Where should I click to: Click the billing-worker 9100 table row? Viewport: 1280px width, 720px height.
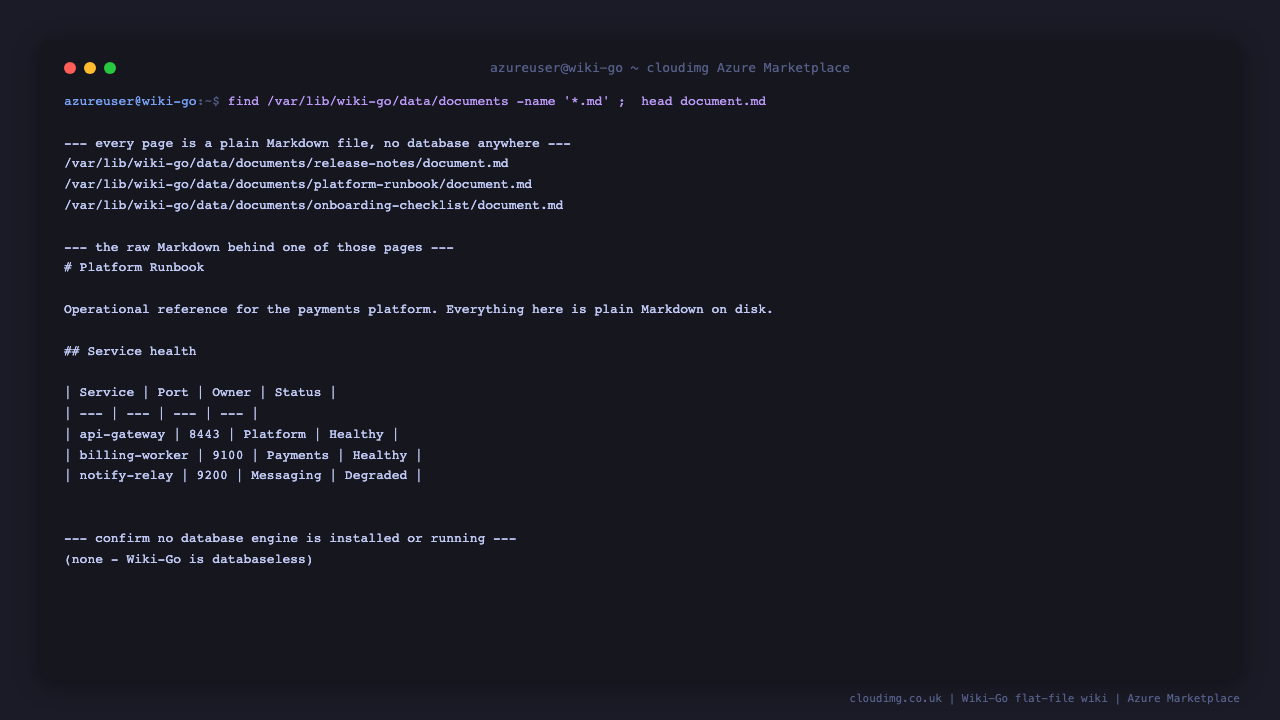[x=243, y=456]
